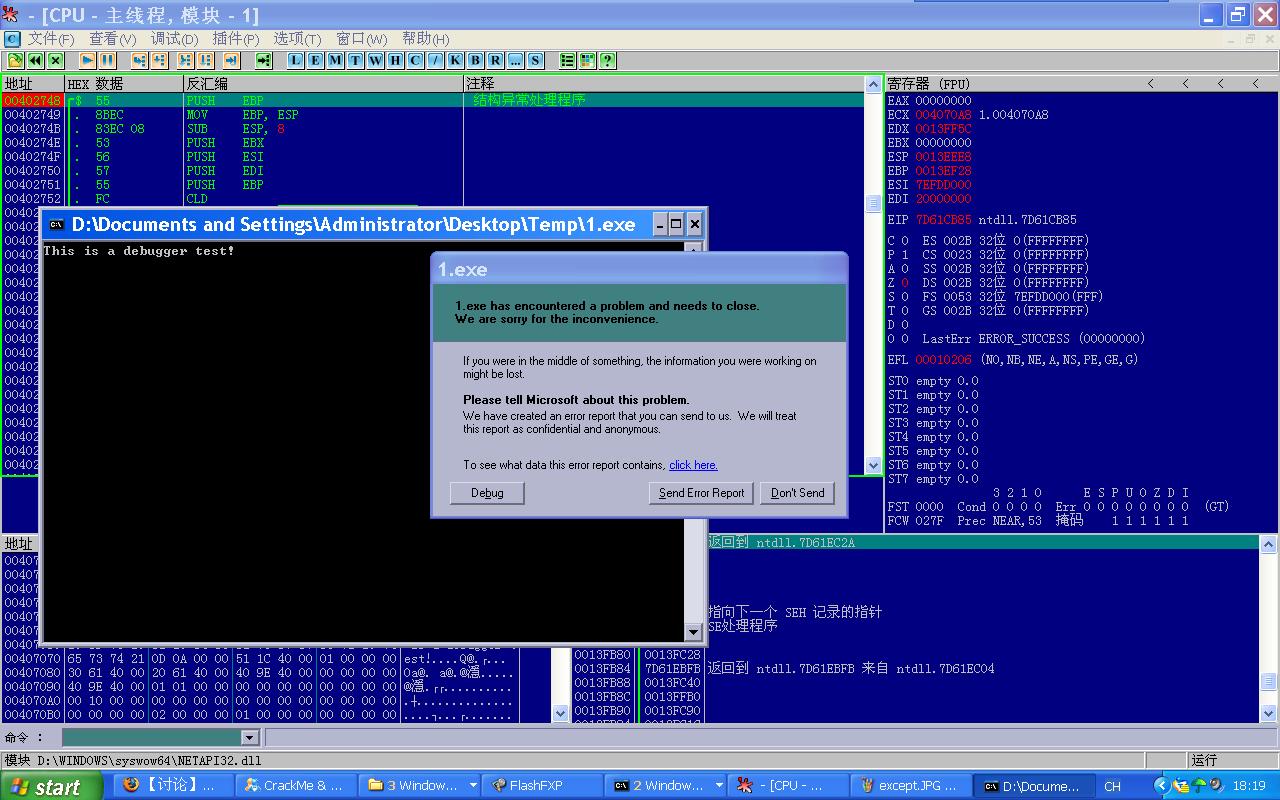Click the command input field

152,737
